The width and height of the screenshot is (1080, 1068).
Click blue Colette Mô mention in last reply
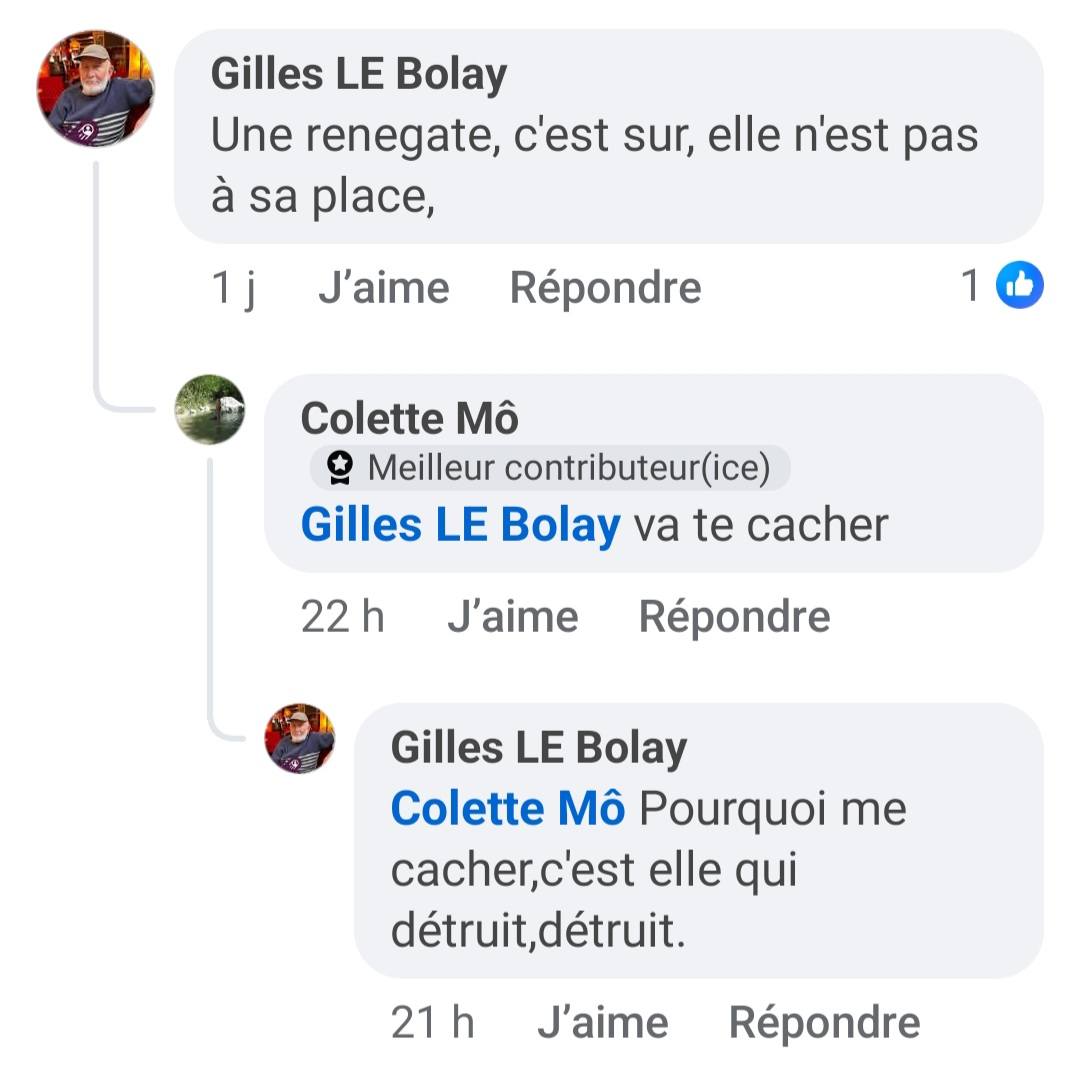tap(507, 808)
